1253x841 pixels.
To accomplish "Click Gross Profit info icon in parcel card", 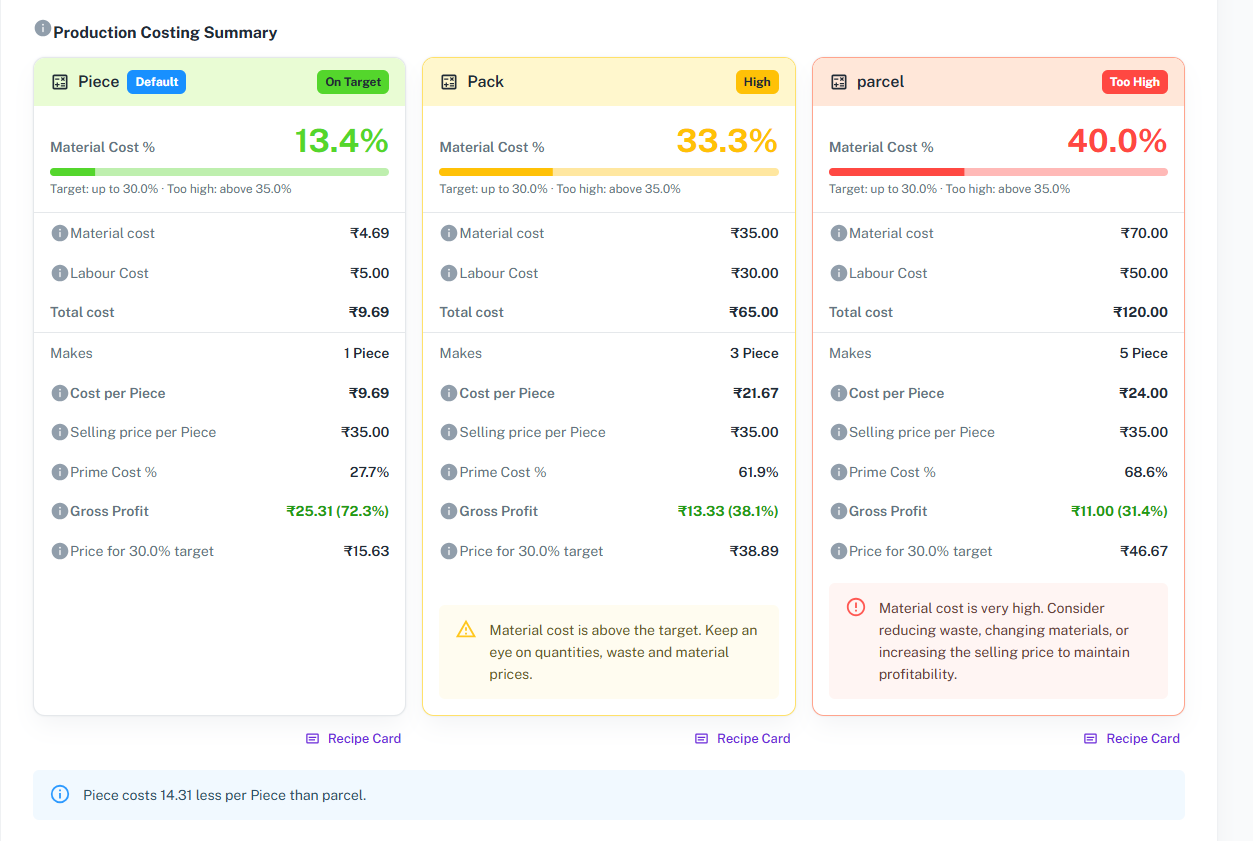I will pyautogui.click(x=838, y=511).
